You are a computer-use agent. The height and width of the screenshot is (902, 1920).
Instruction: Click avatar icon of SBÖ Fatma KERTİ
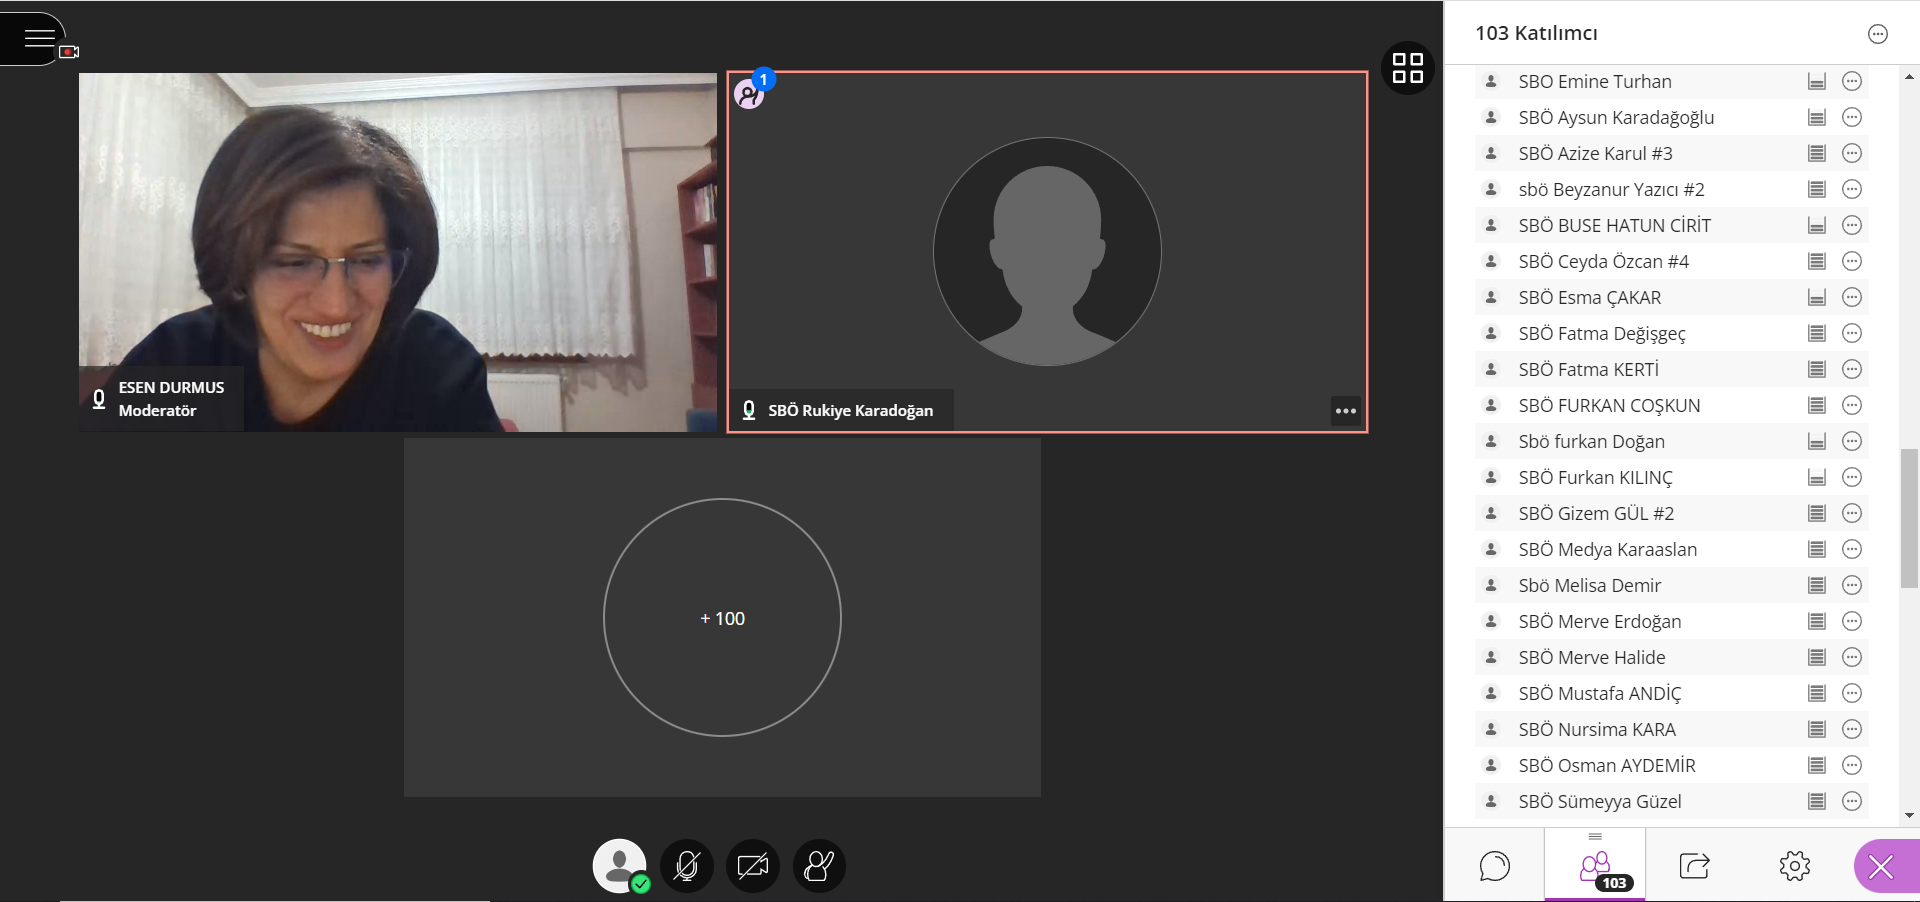[x=1491, y=369]
